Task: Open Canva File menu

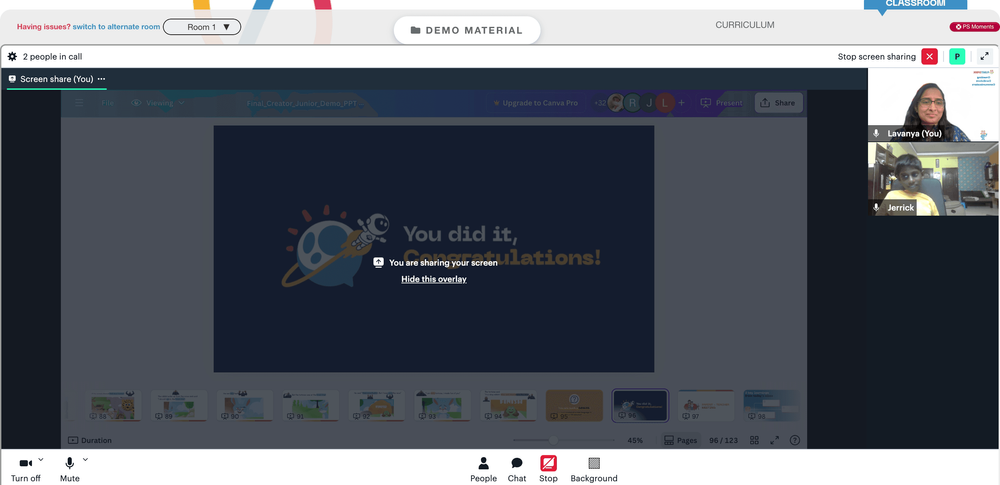Action: [107, 103]
